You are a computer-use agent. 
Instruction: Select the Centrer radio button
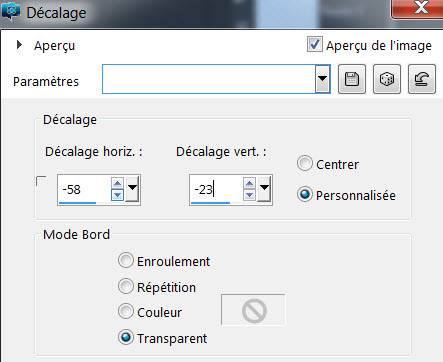click(x=305, y=164)
